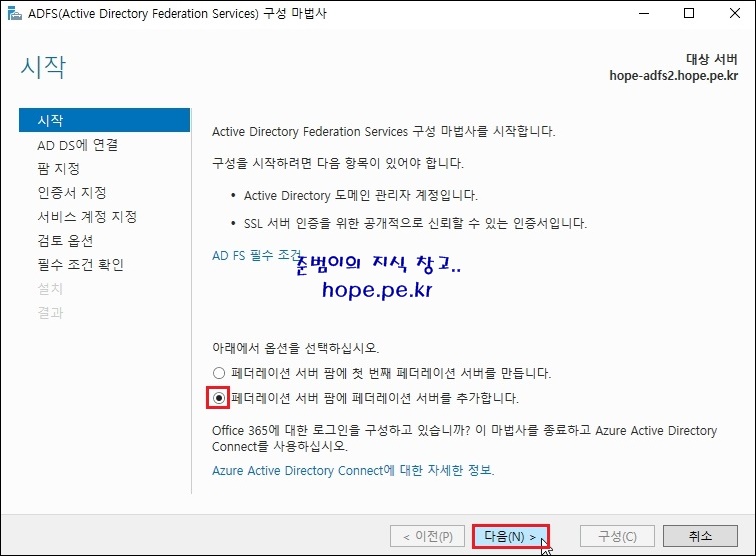This screenshot has height=556, width=756.
Task: Click the 아래에서 옵션을 선택하십시오 text
Action: point(296,348)
